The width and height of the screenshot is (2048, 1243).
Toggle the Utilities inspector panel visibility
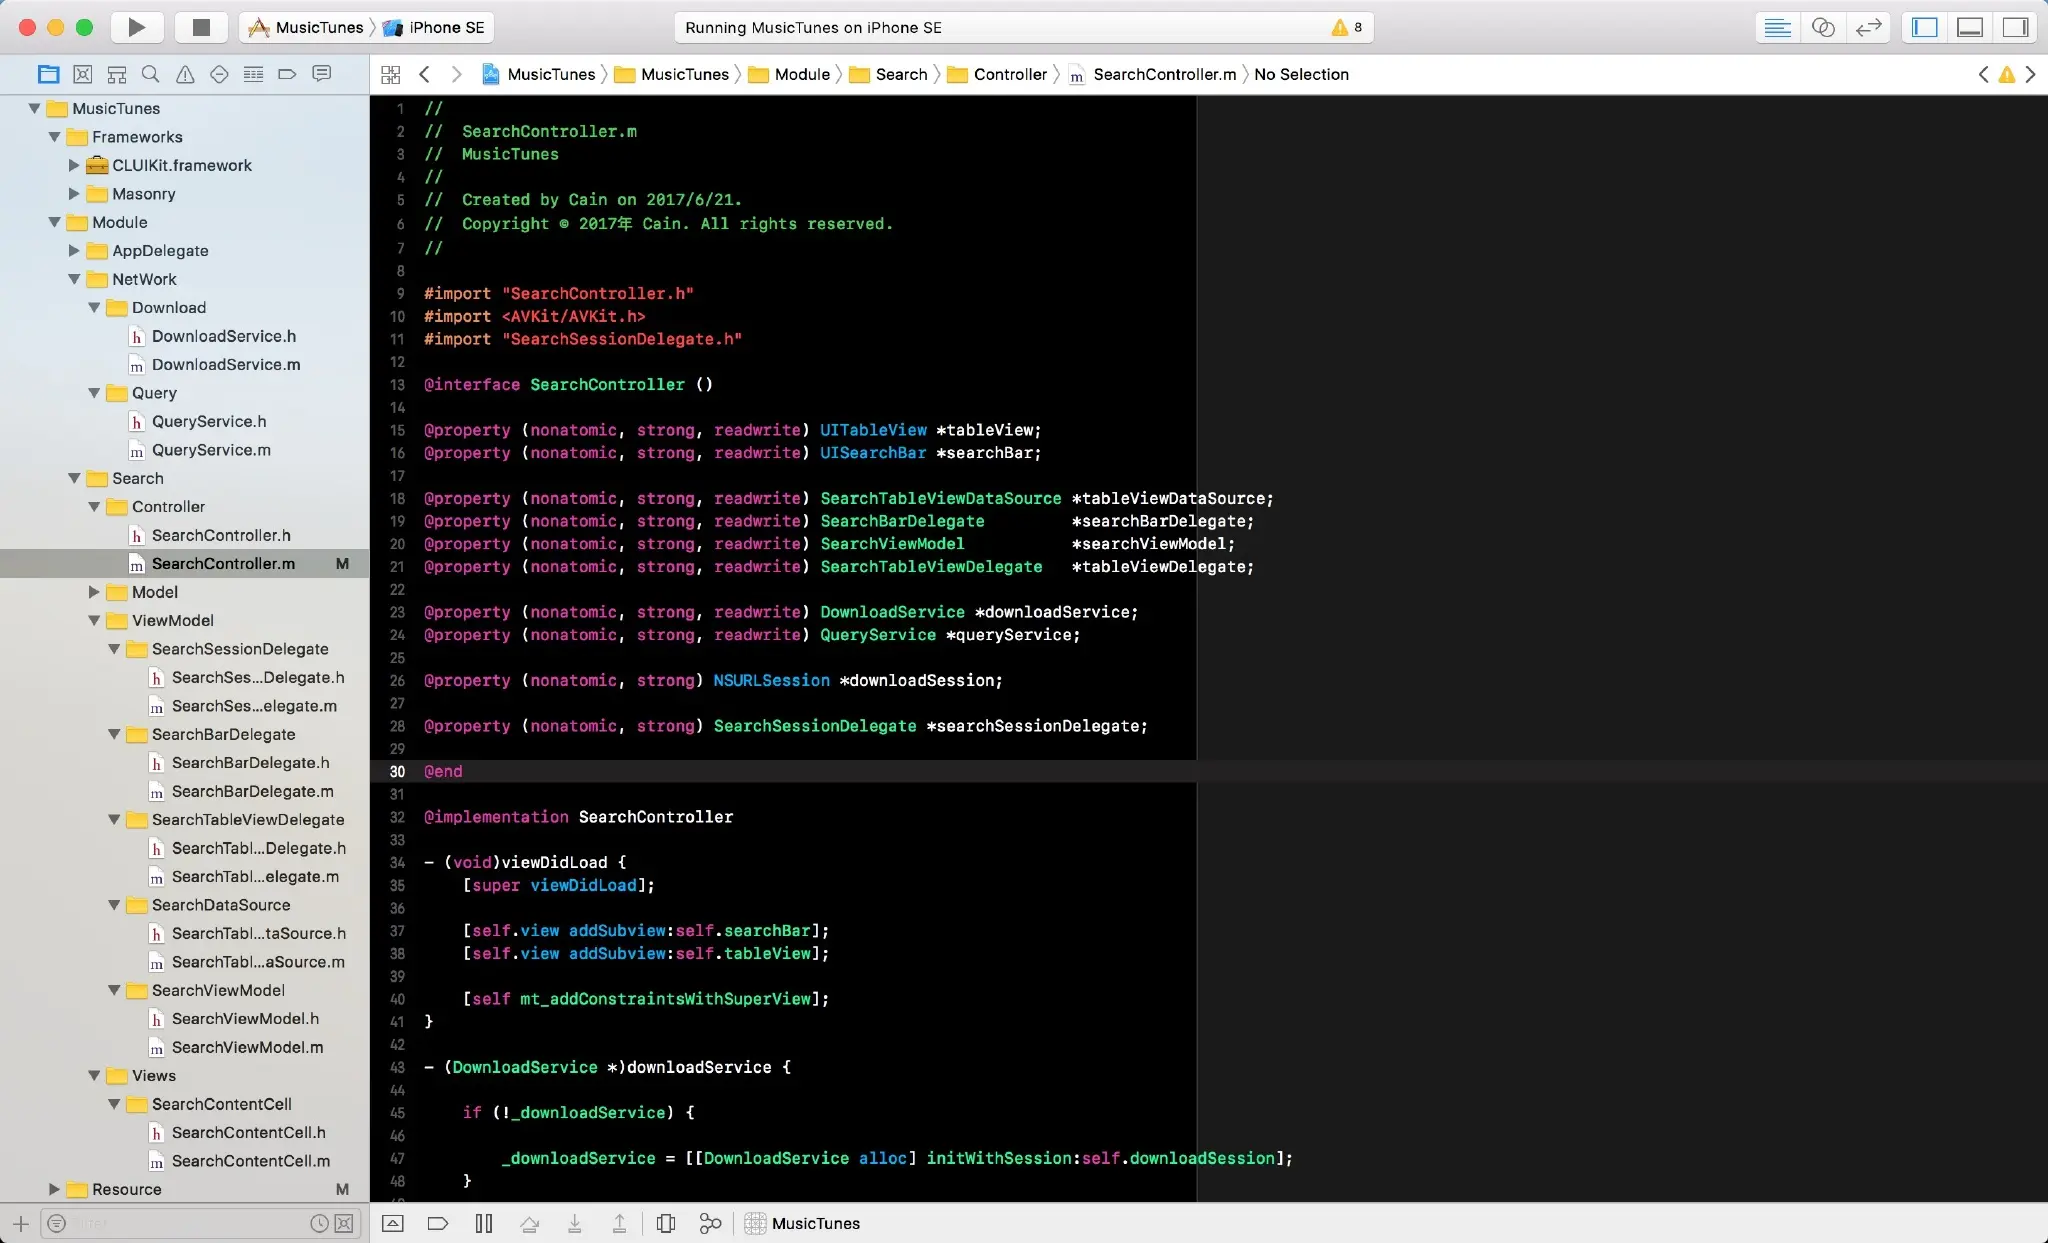point(2015,27)
